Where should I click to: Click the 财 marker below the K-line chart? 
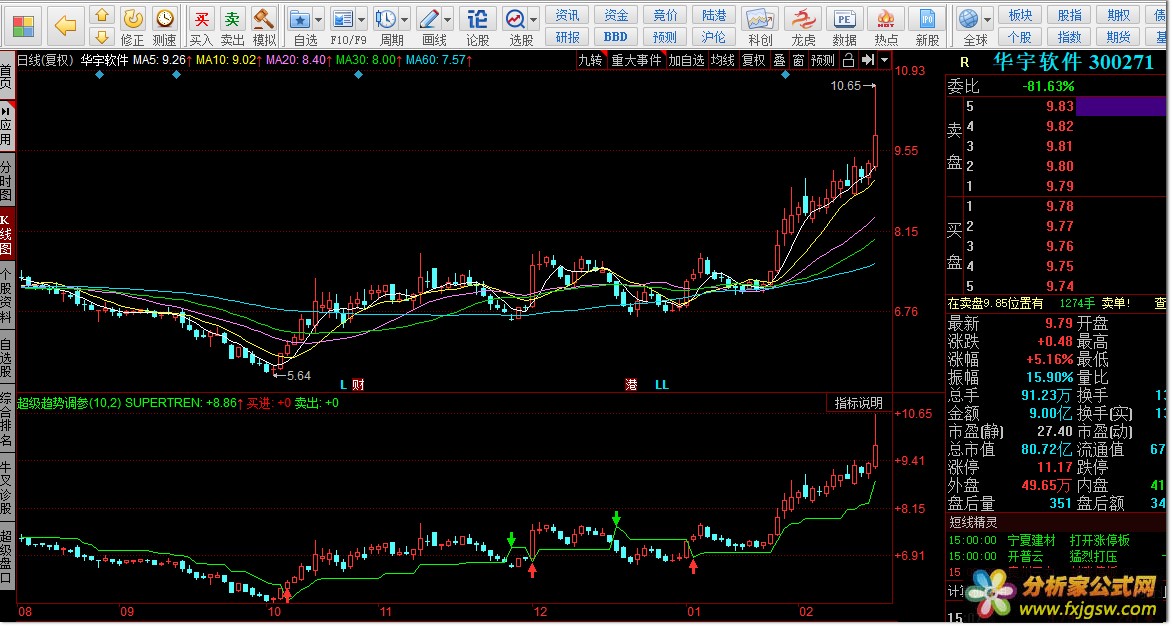click(x=358, y=385)
